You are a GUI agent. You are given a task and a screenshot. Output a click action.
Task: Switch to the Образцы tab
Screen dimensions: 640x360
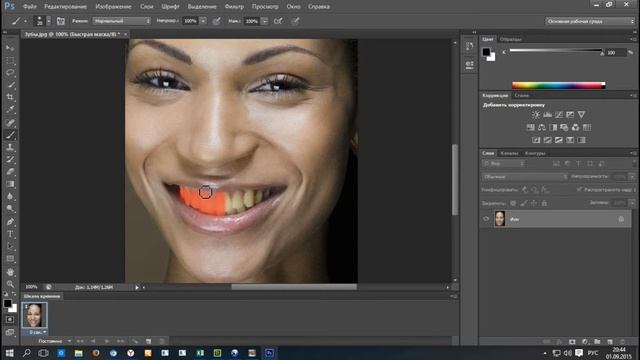tap(511, 39)
